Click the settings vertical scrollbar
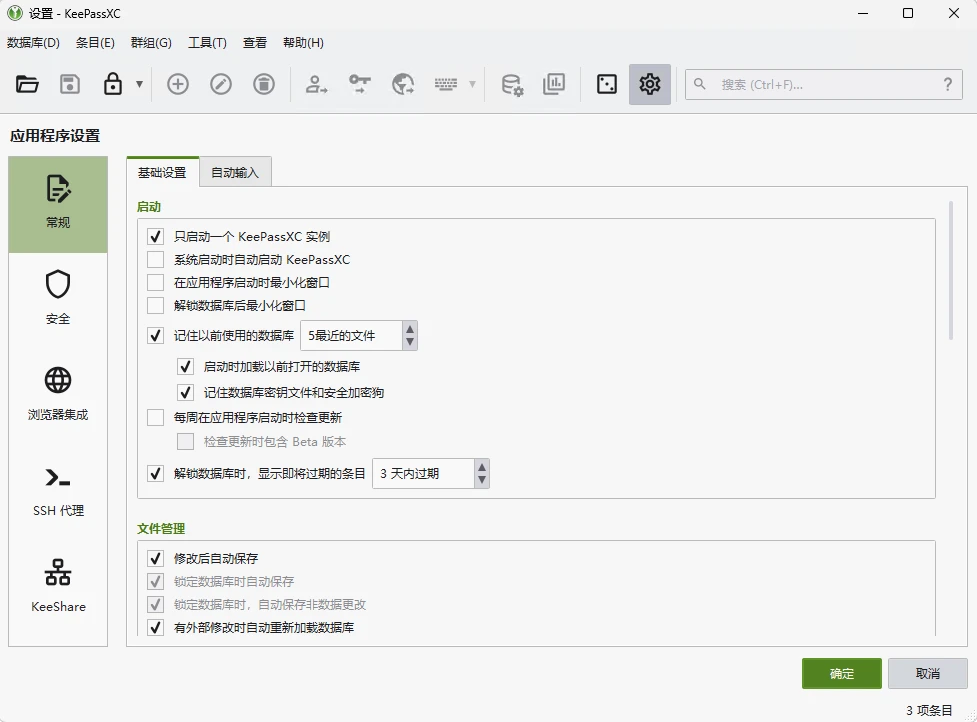 click(951, 270)
